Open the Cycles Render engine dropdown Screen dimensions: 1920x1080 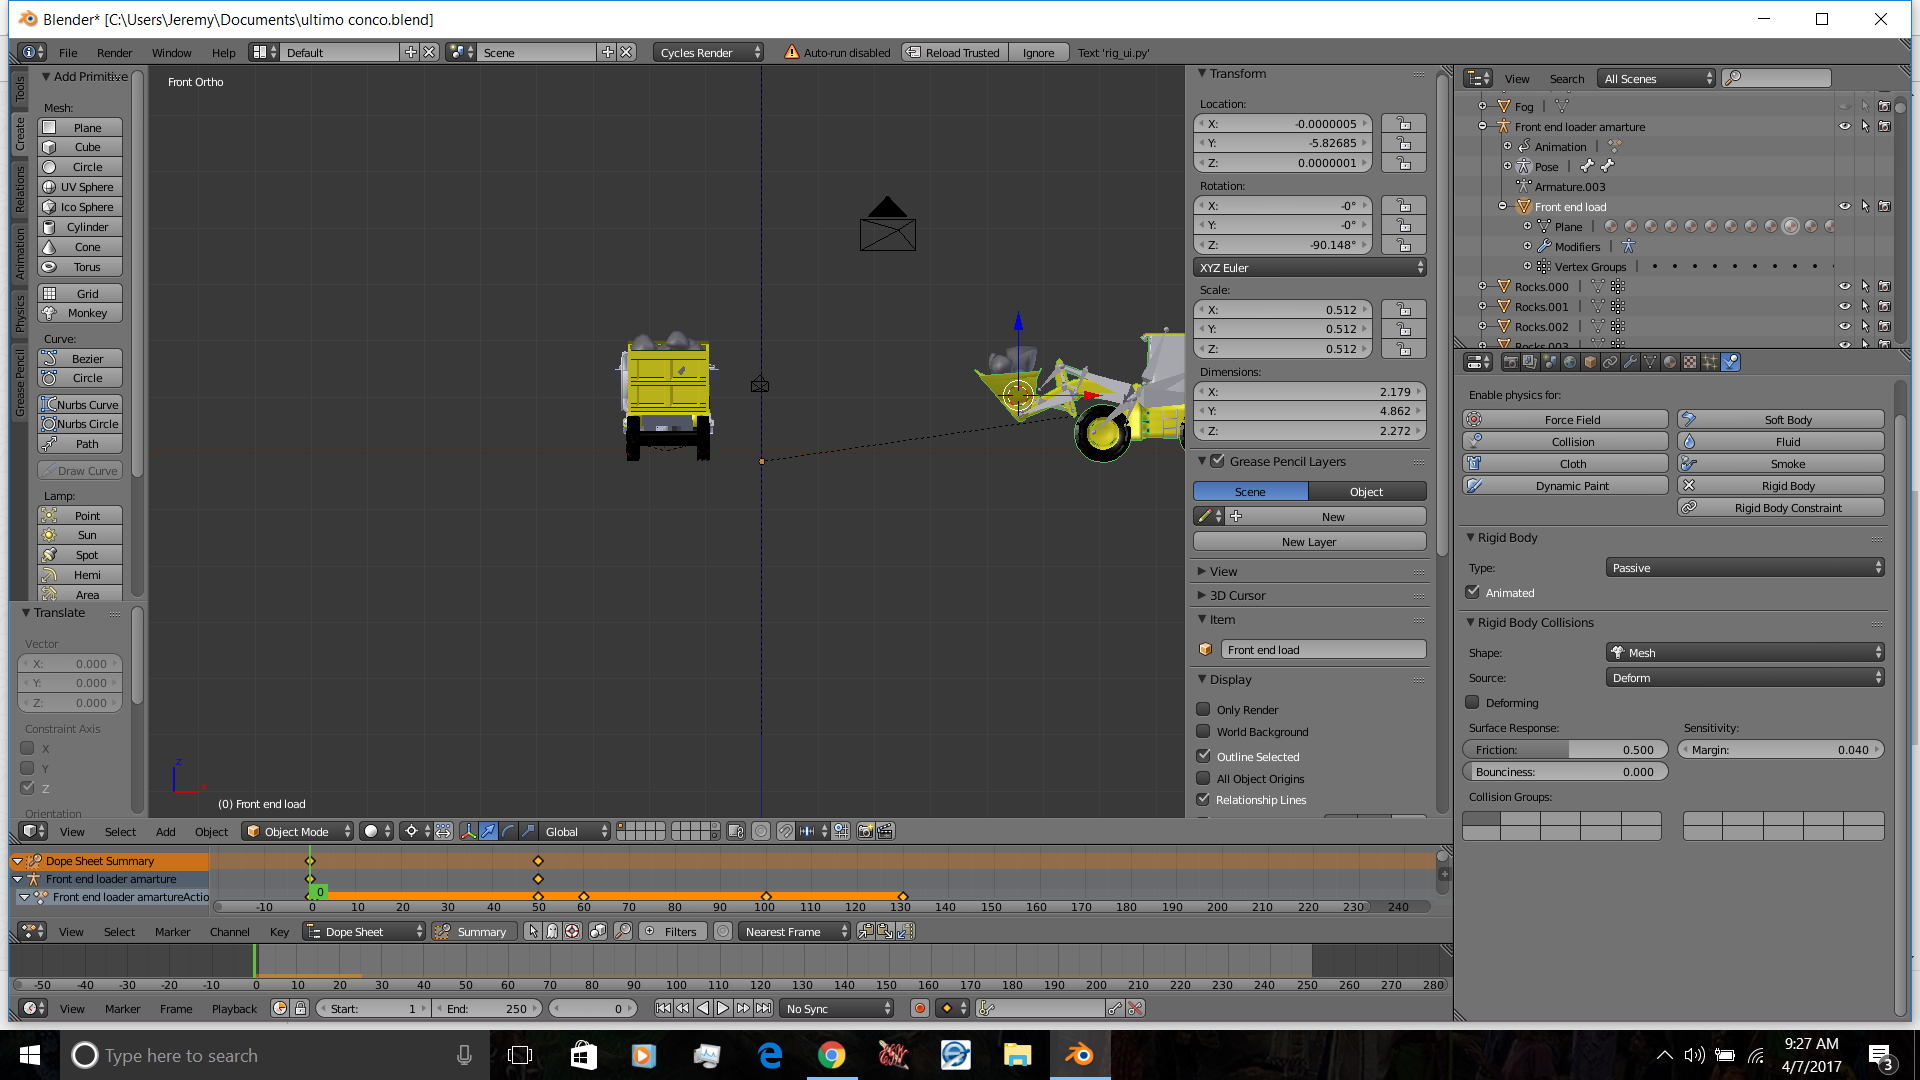point(709,52)
